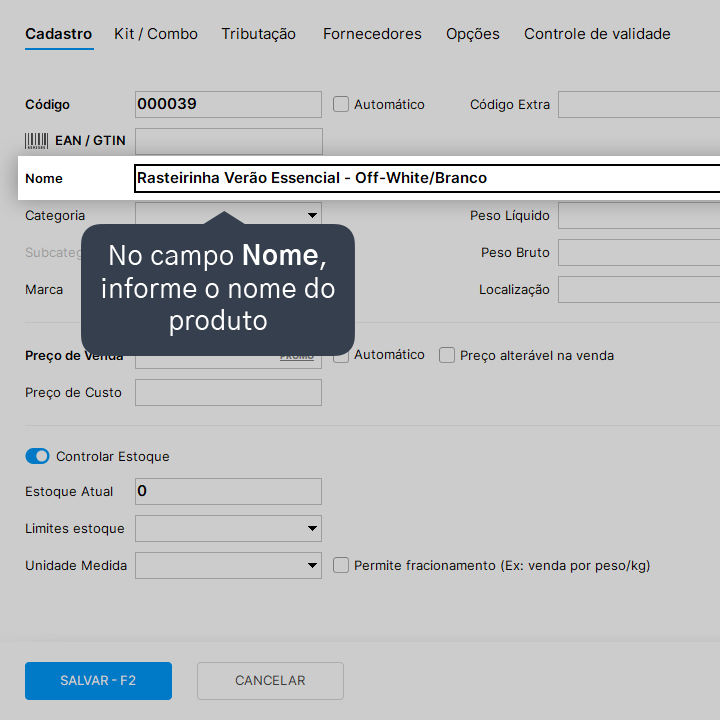Click the Código input field
The image size is (720, 720).
click(228, 104)
